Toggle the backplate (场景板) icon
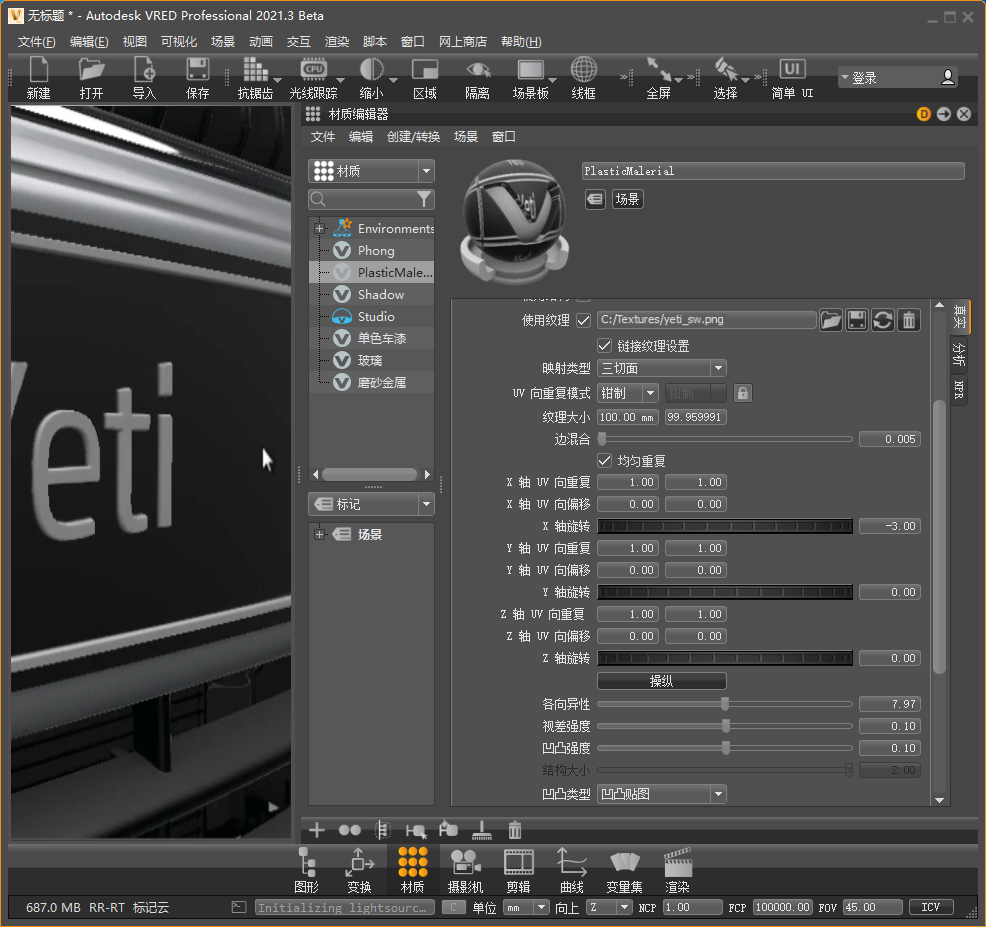Image resolution: width=986 pixels, height=927 pixels. 530,78
